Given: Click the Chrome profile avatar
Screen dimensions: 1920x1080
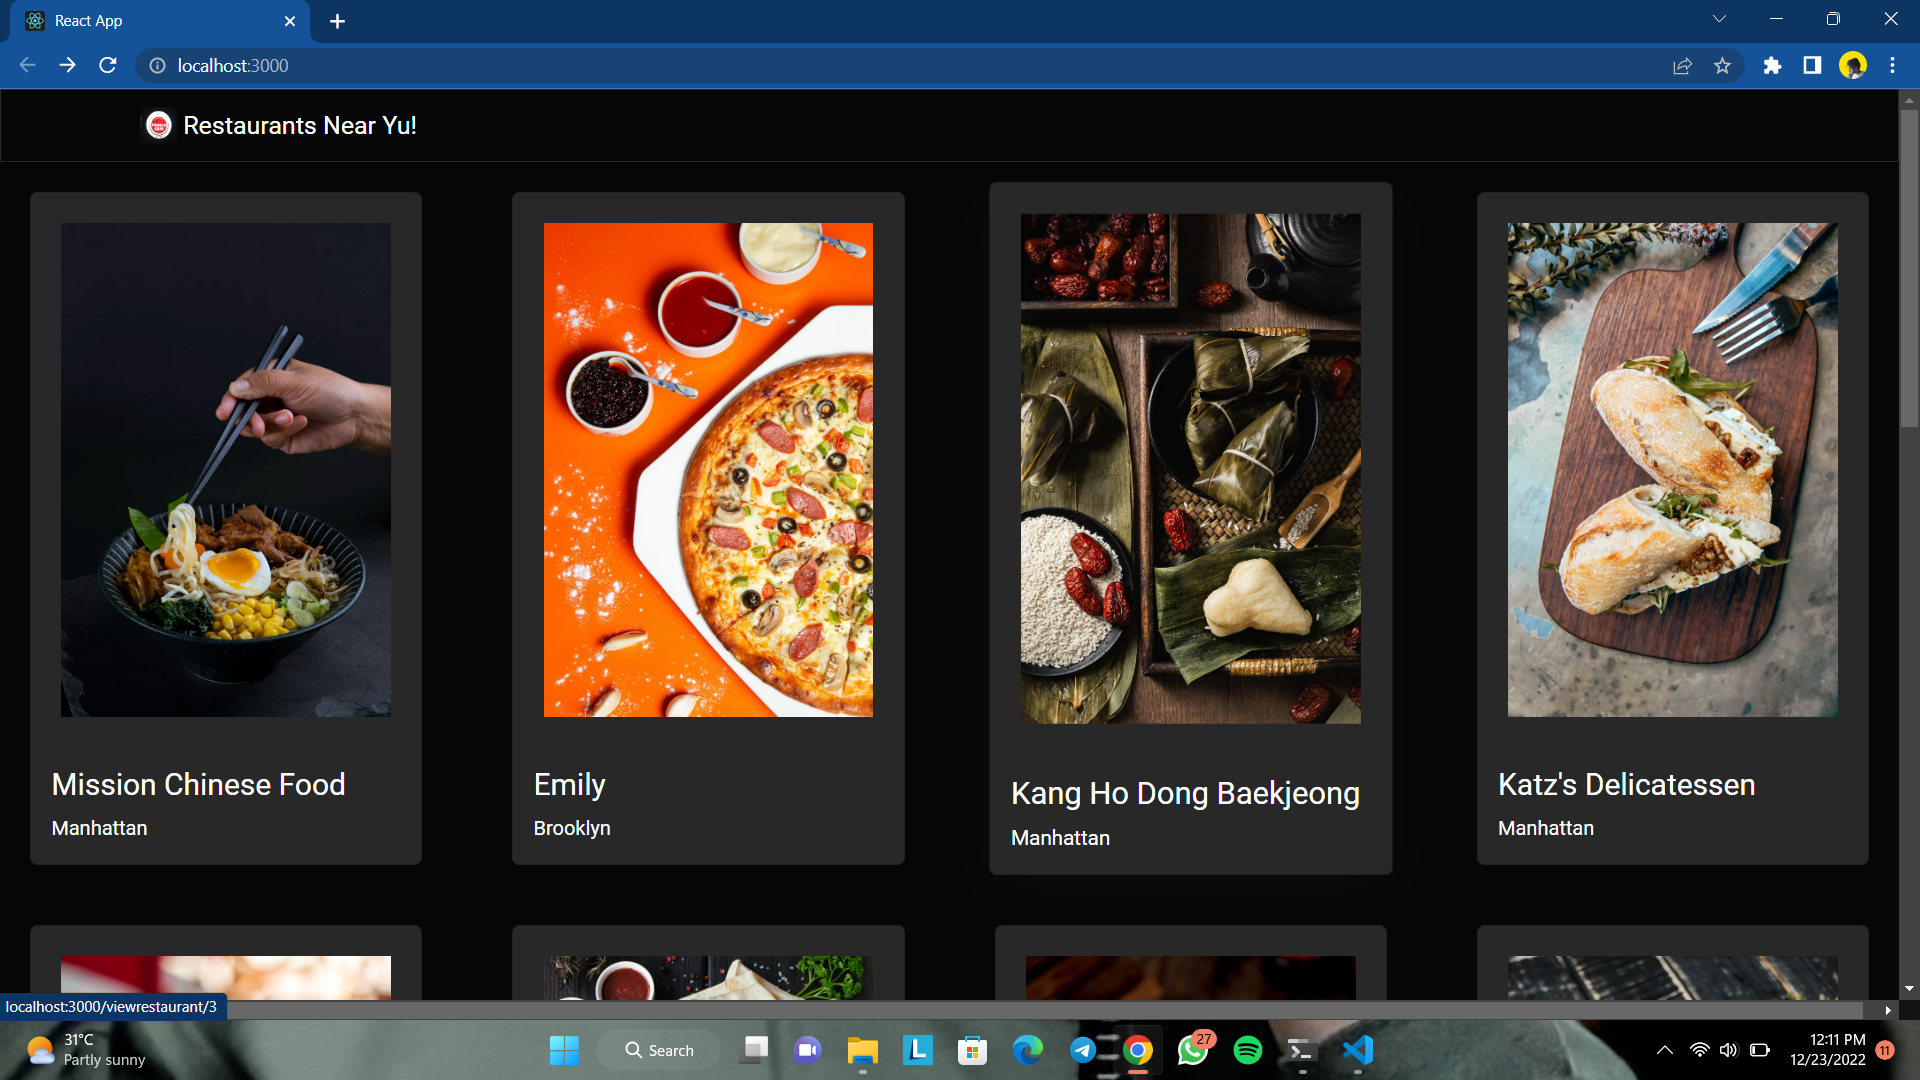Looking at the screenshot, I should [x=1854, y=65].
